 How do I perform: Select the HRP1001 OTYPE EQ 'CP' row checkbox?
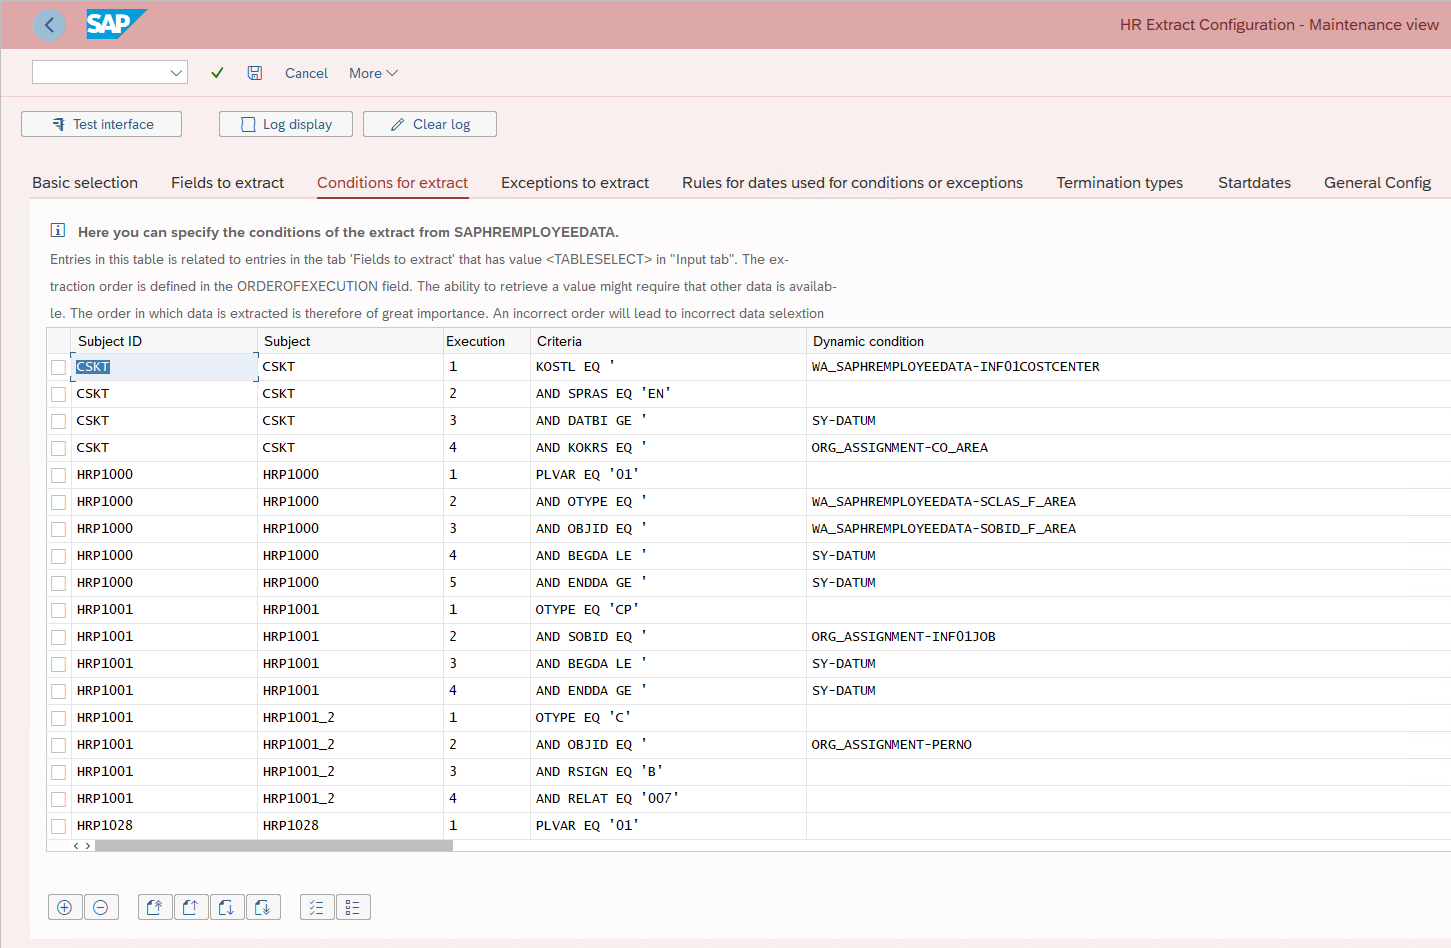(58, 610)
